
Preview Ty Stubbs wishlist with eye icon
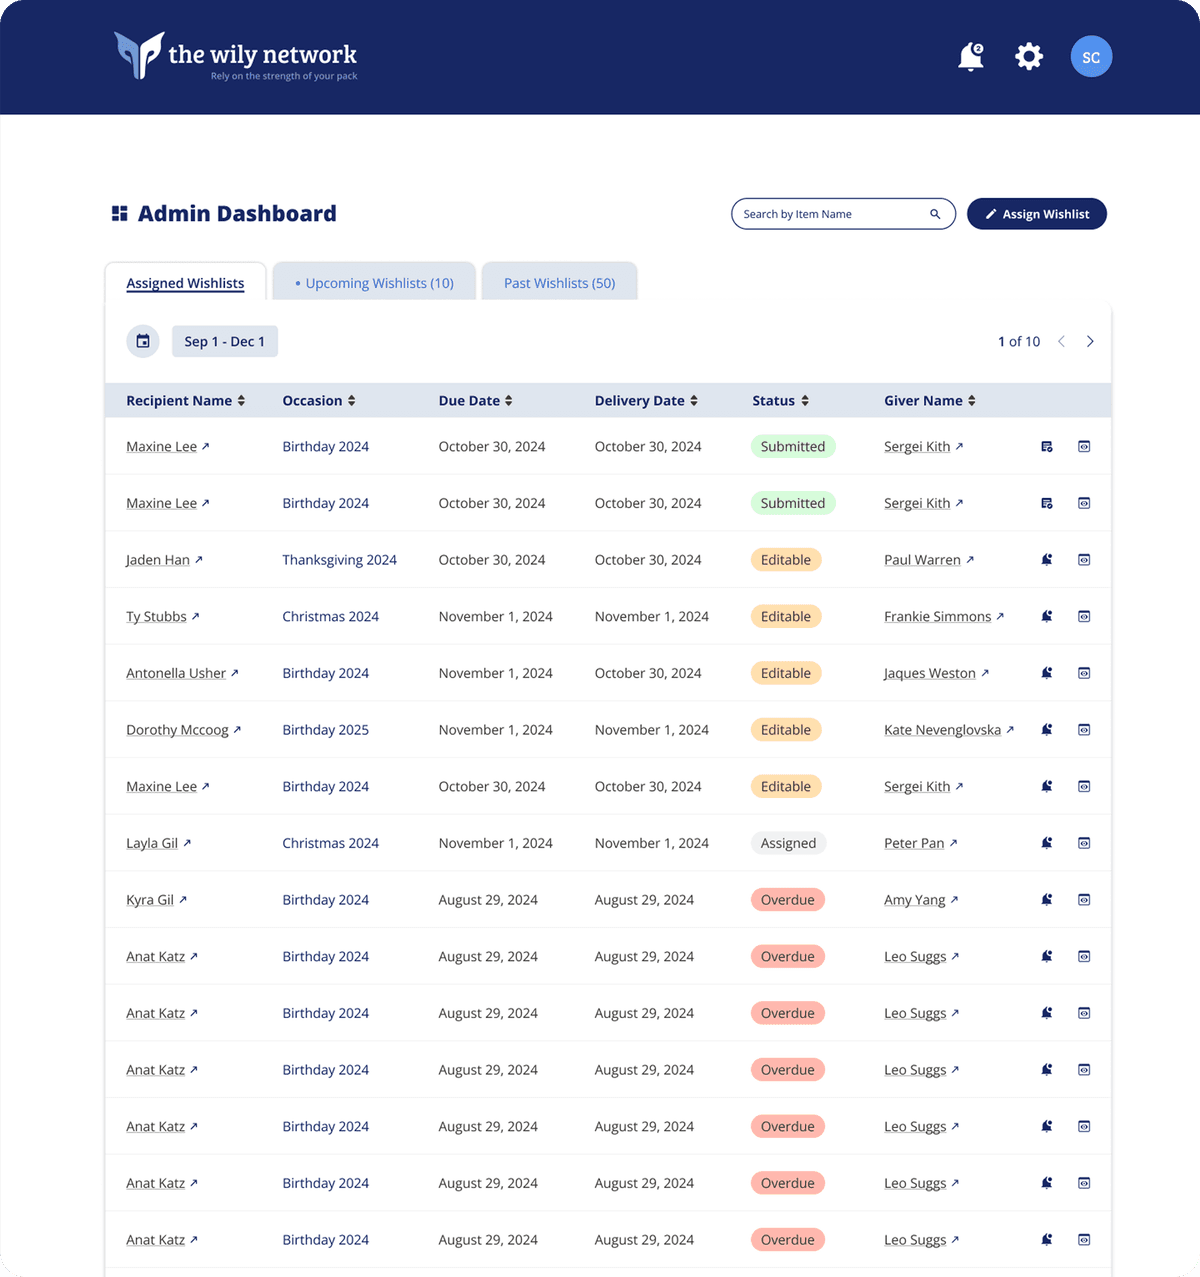(1084, 617)
